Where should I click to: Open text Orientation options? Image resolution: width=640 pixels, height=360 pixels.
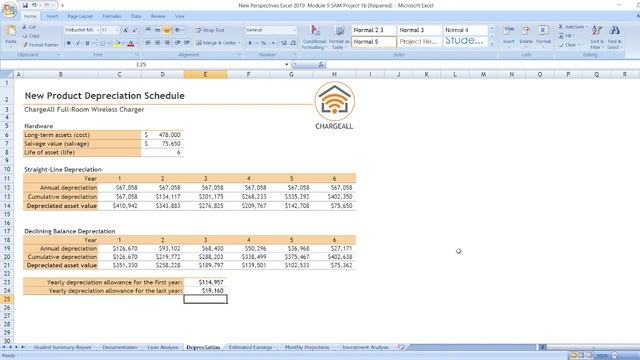(x=178, y=30)
